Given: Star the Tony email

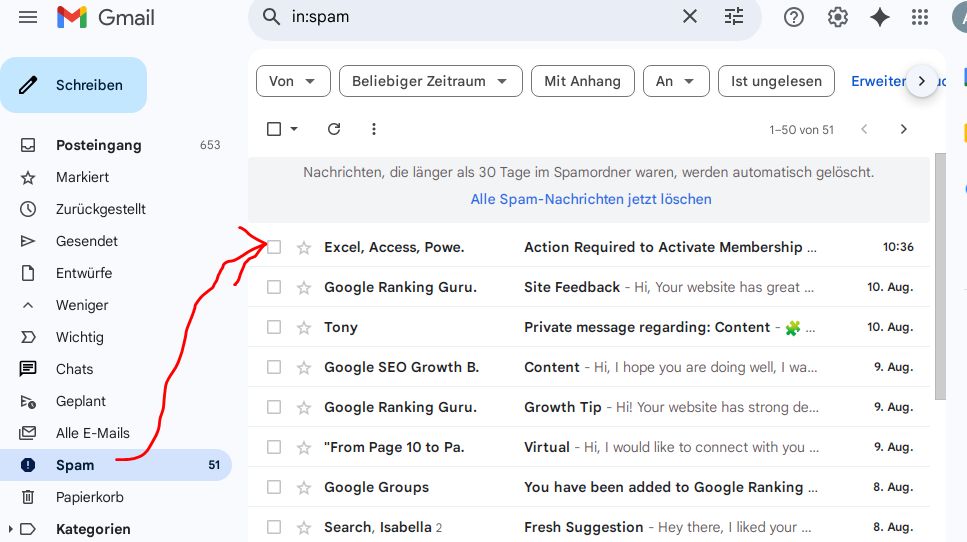Looking at the screenshot, I should pos(303,328).
